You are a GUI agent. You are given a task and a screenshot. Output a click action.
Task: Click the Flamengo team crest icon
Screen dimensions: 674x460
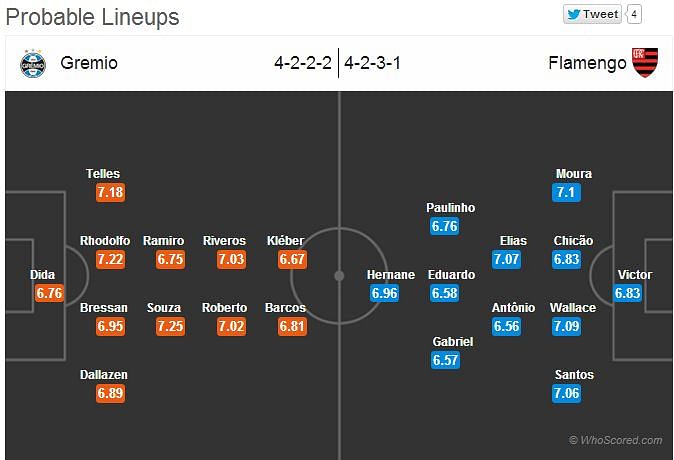[x=645, y=63]
